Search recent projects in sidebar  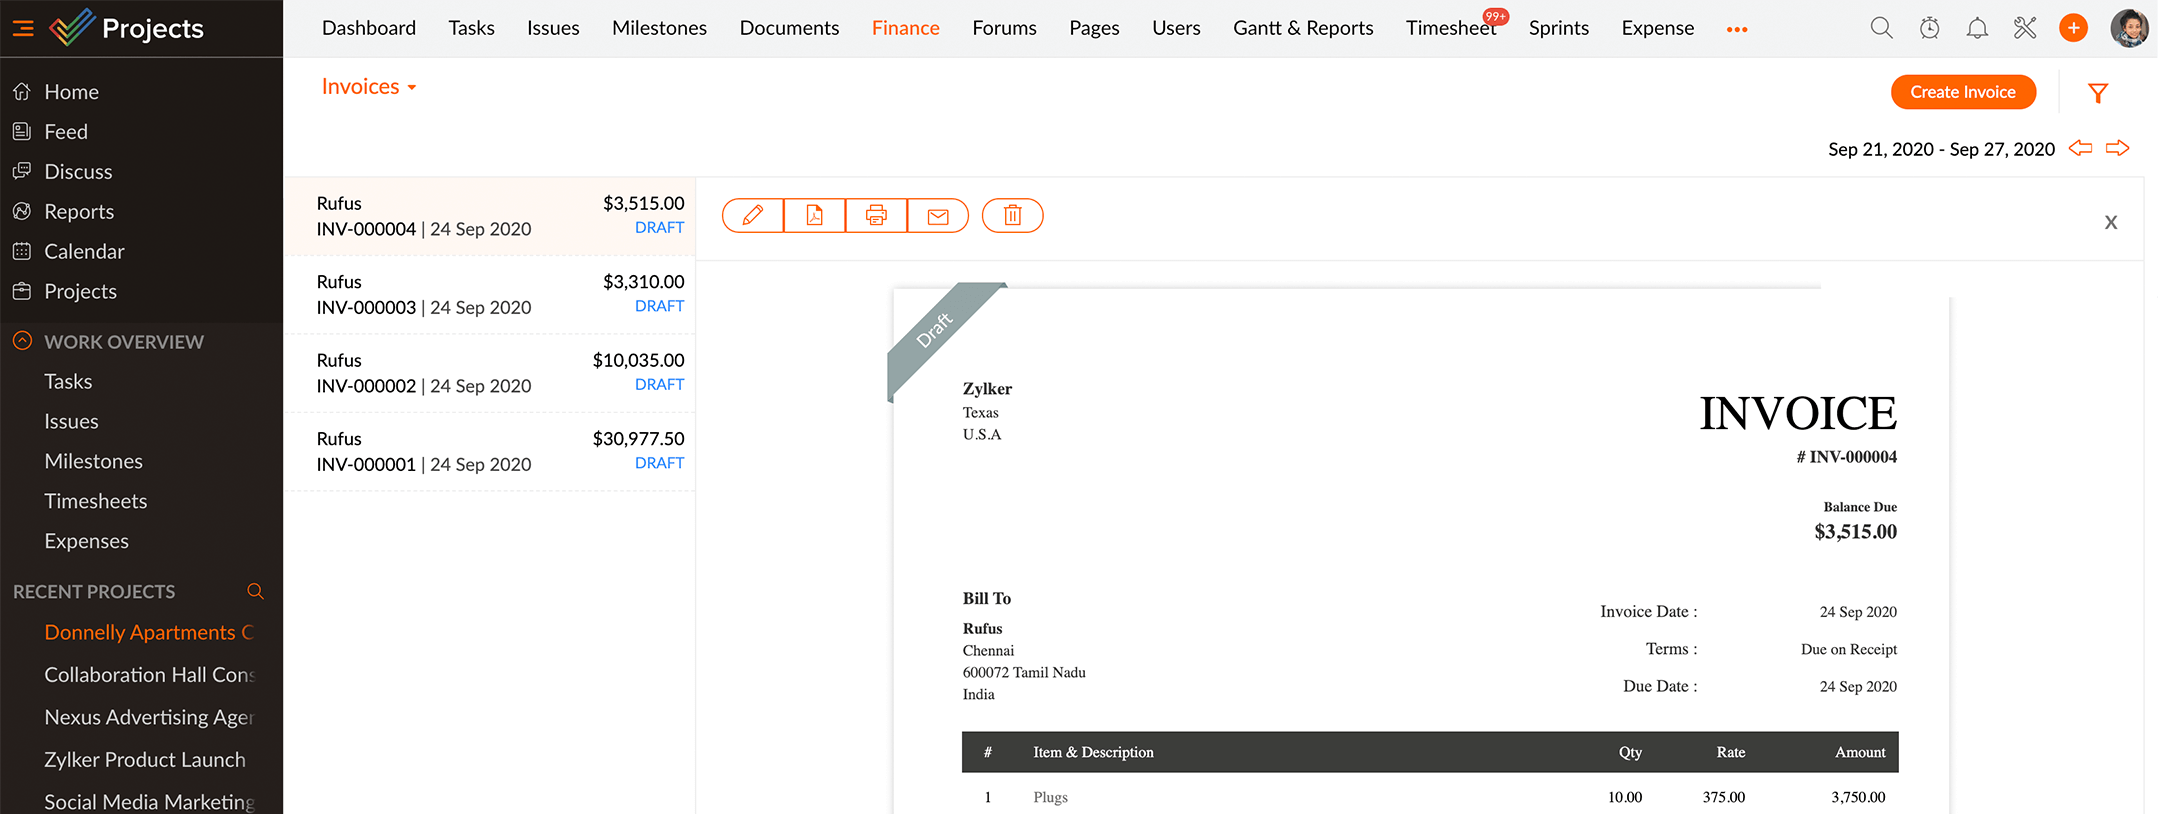point(255,591)
